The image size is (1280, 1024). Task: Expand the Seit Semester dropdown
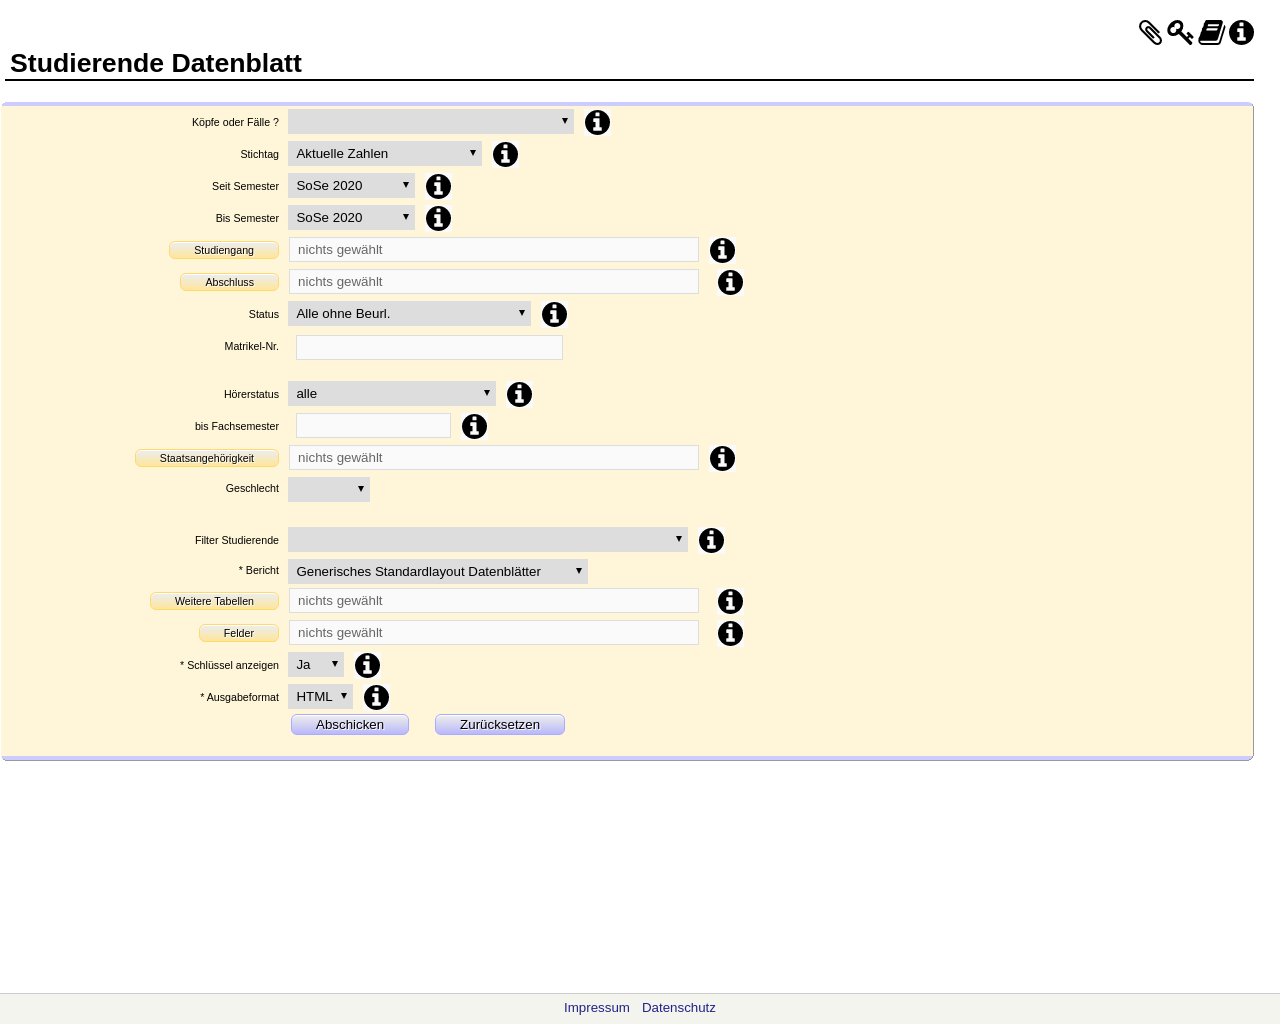pos(351,186)
